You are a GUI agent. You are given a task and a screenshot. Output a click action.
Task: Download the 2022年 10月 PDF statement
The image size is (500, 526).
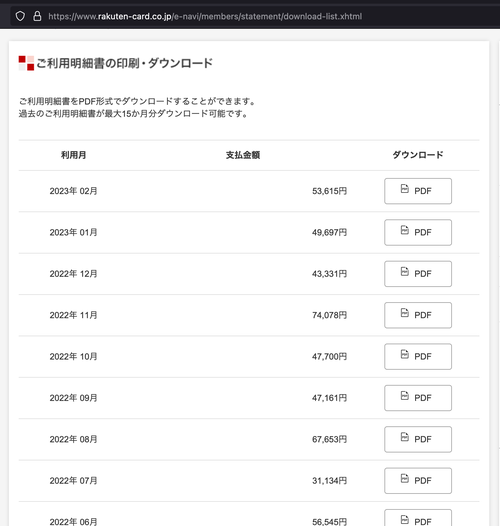418,357
